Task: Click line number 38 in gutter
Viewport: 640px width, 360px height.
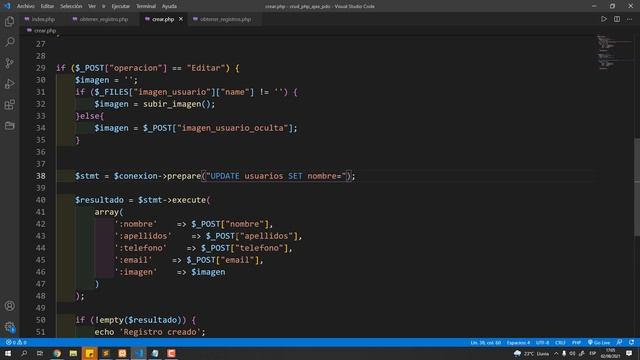Action: pos(40,176)
